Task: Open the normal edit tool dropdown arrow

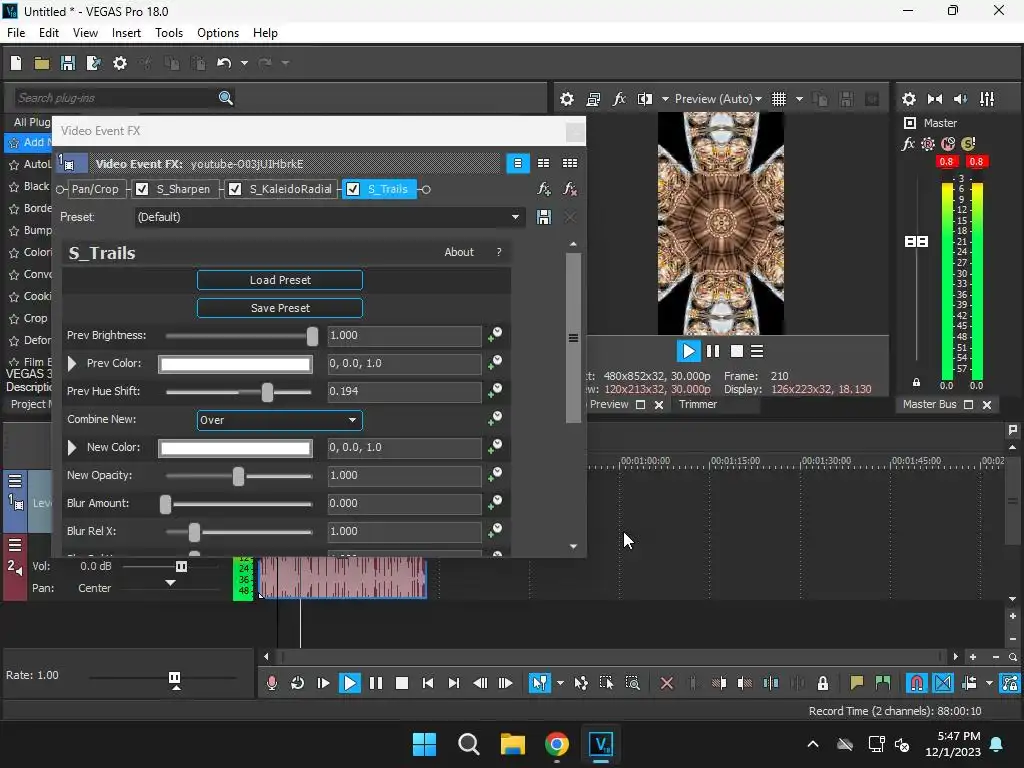Action: [560, 683]
